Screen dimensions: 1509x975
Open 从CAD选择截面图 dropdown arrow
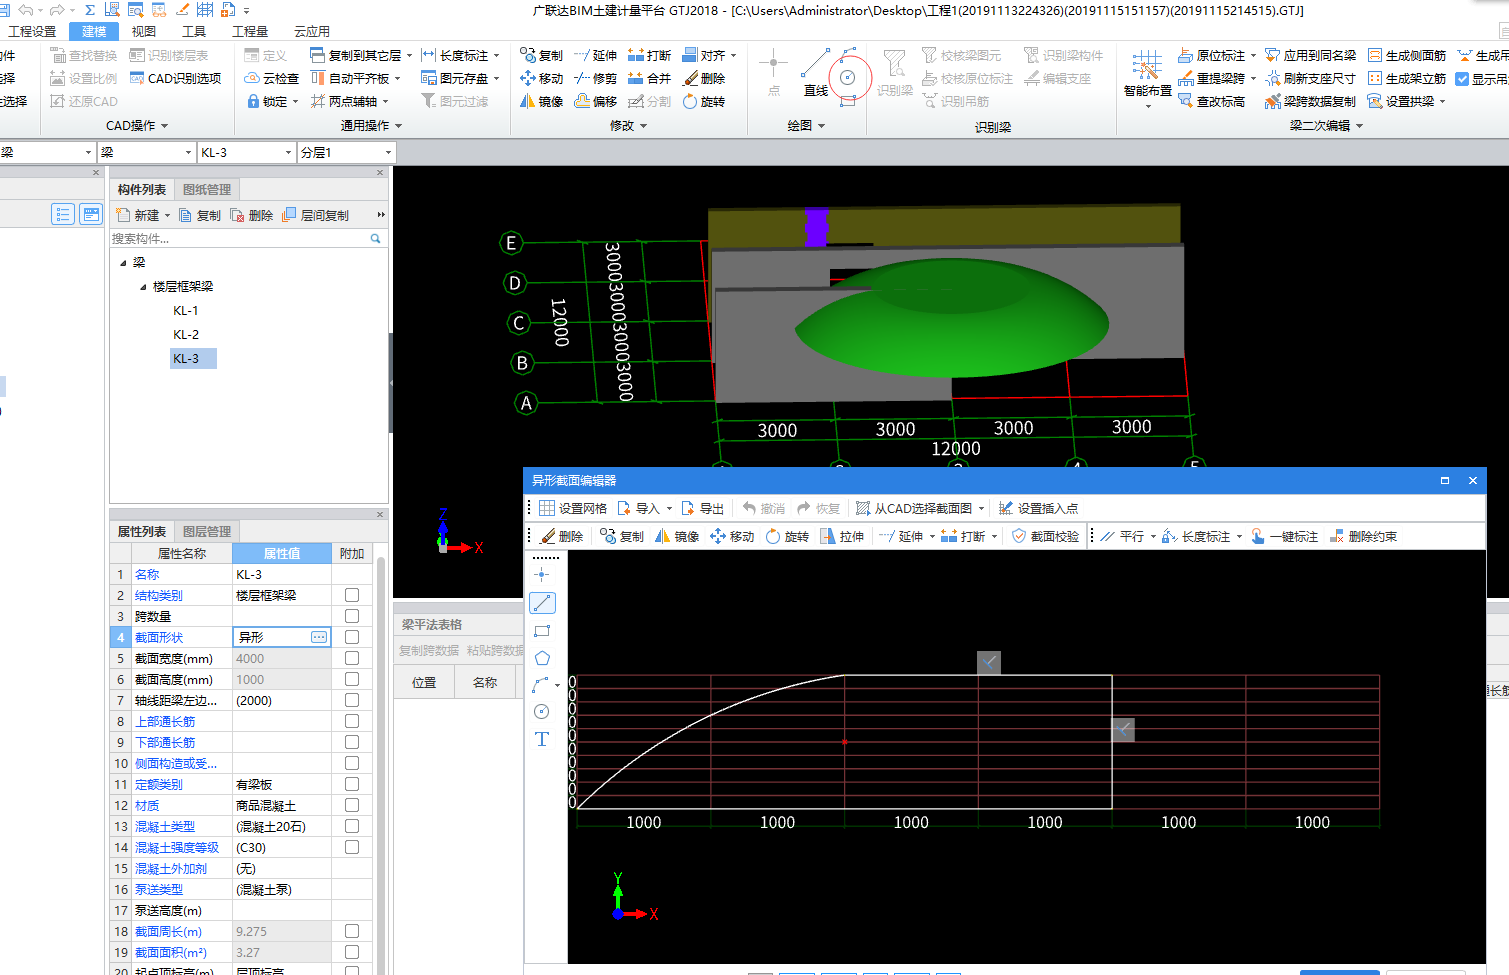tap(981, 508)
